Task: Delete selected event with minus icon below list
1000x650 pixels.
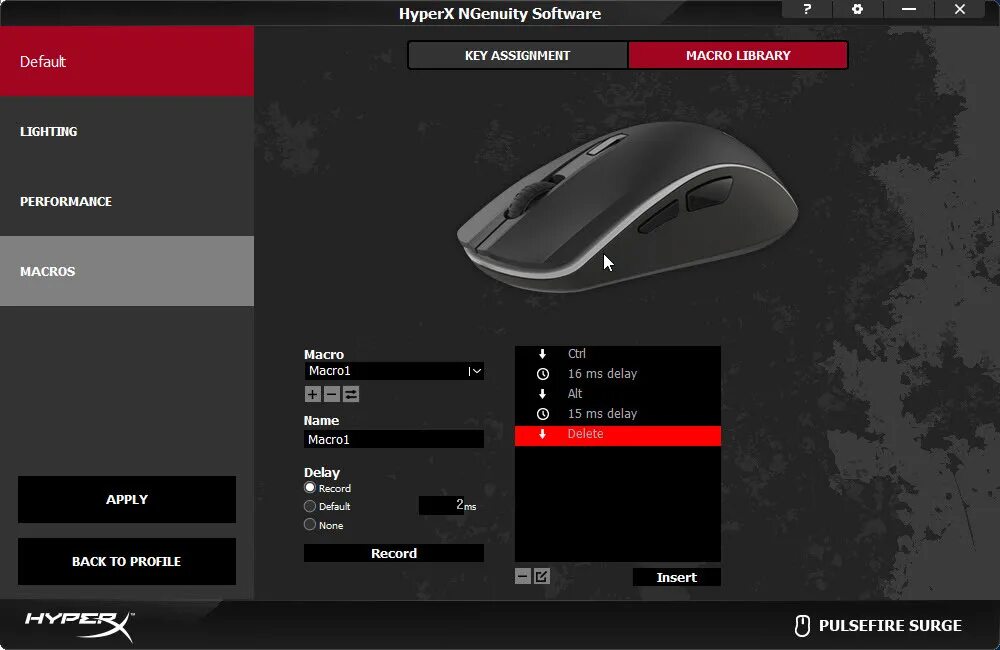Action: [x=522, y=577]
